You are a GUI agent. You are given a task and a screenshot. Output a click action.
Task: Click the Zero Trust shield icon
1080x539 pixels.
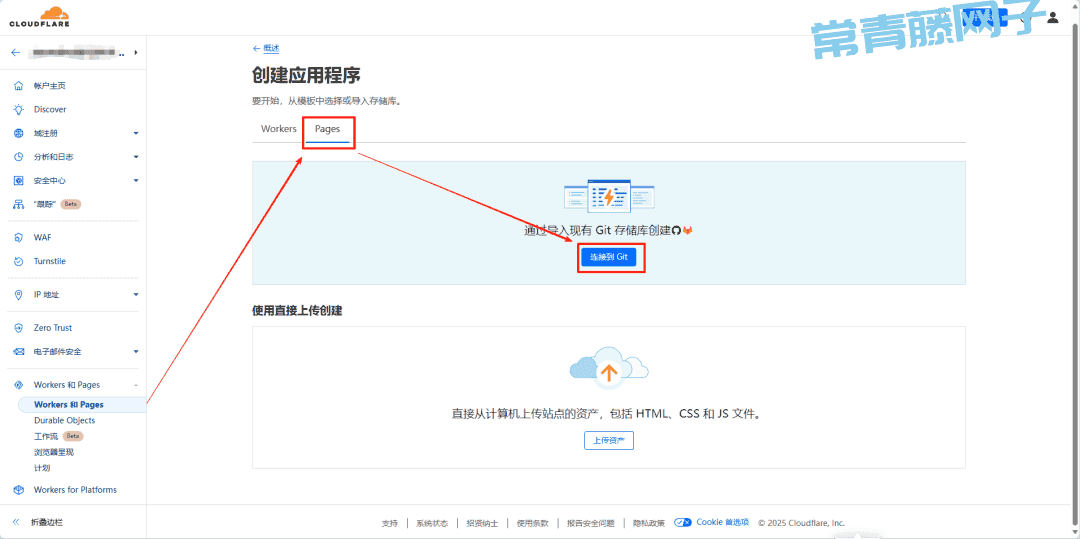point(19,328)
